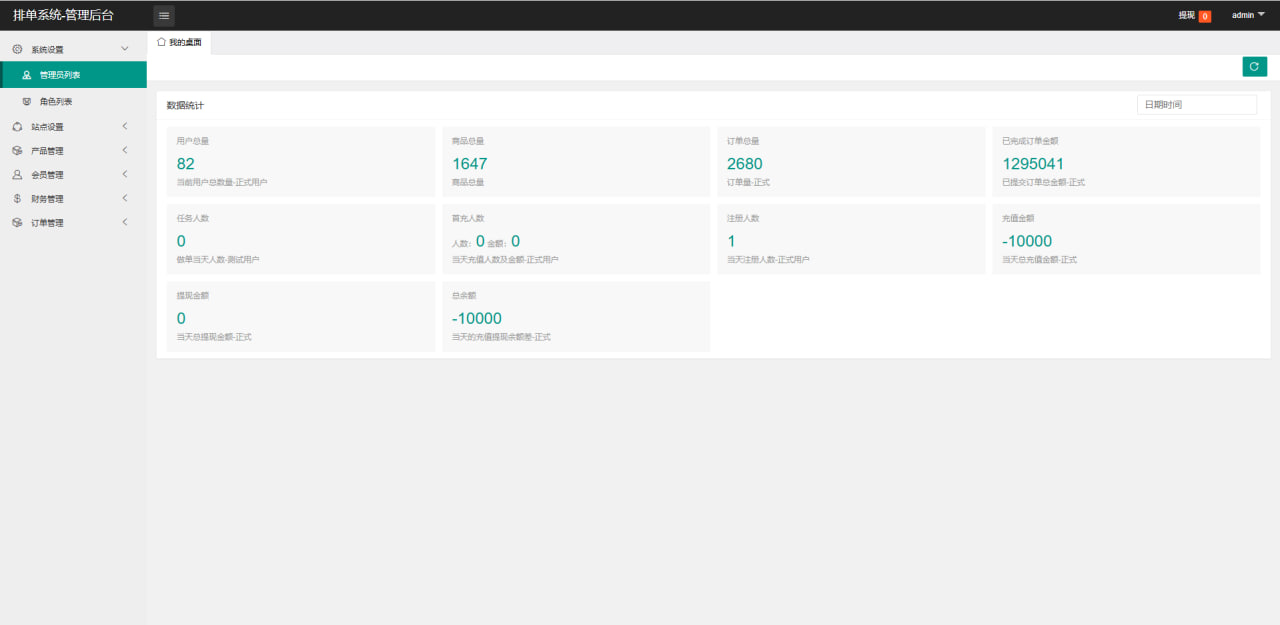Click the person icon beside 会员管理
The image size is (1280, 625).
(x=17, y=175)
